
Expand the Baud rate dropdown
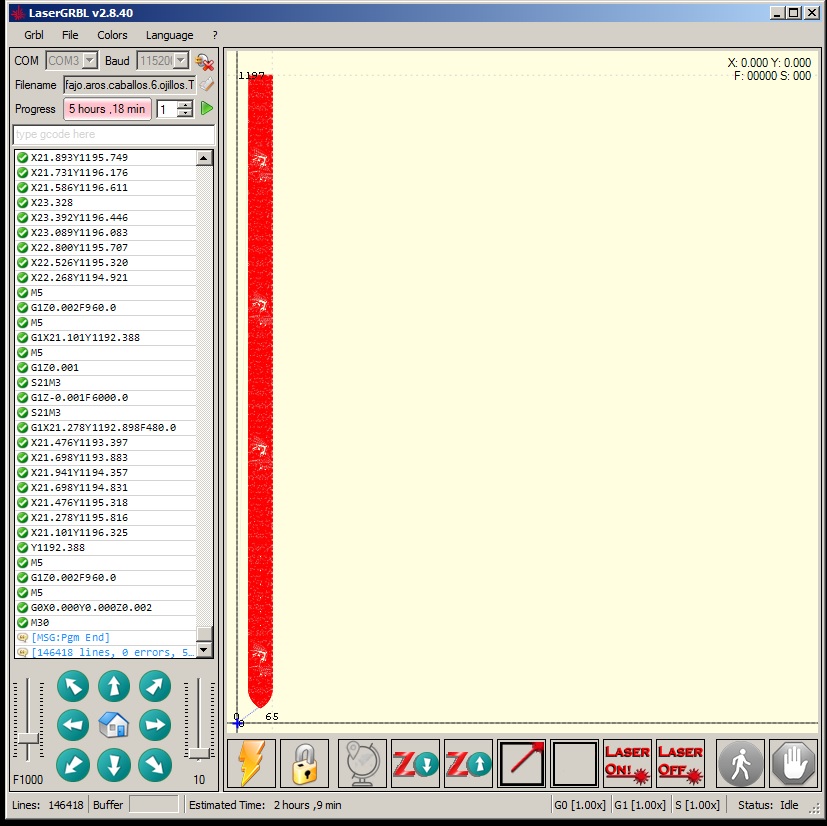tap(180, 61)
